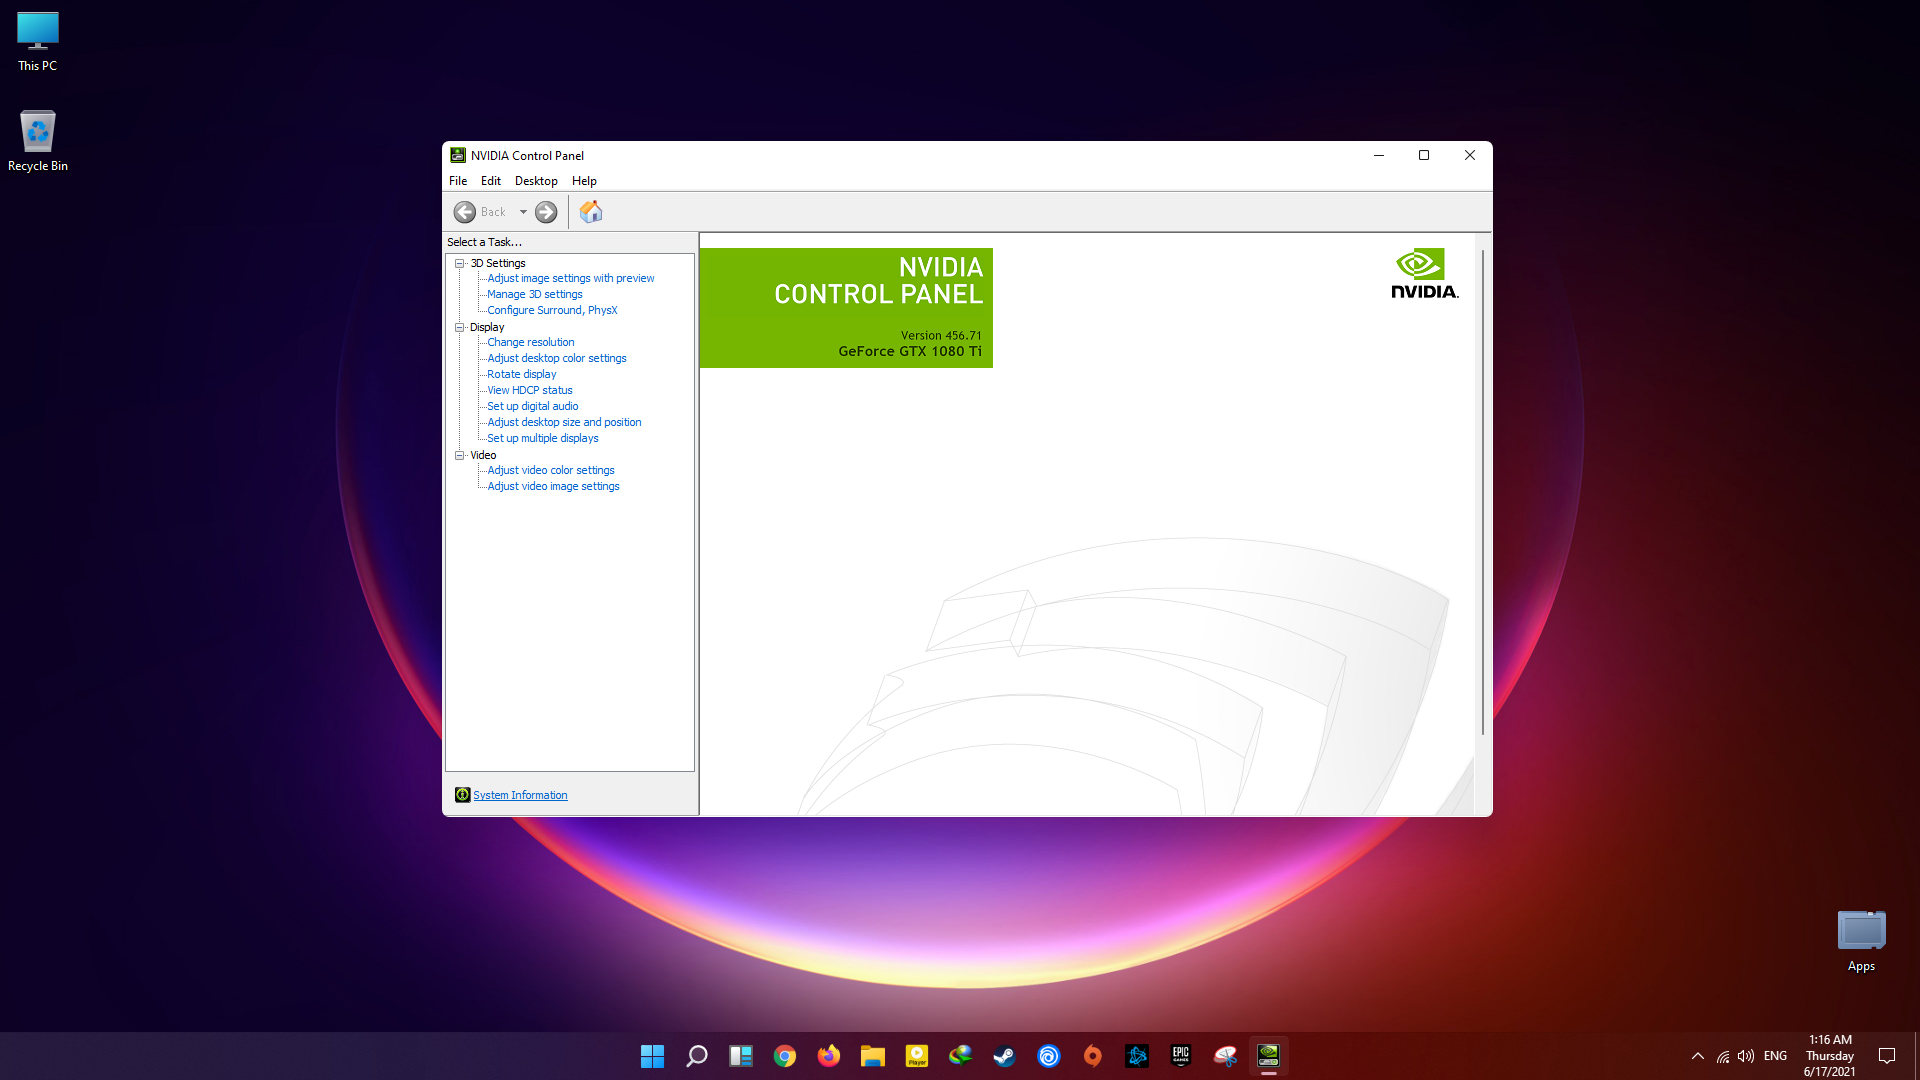1920x1080 pixels.
Task: Launch Google Chrome from the taskbar
Action: click(785, 1056)
